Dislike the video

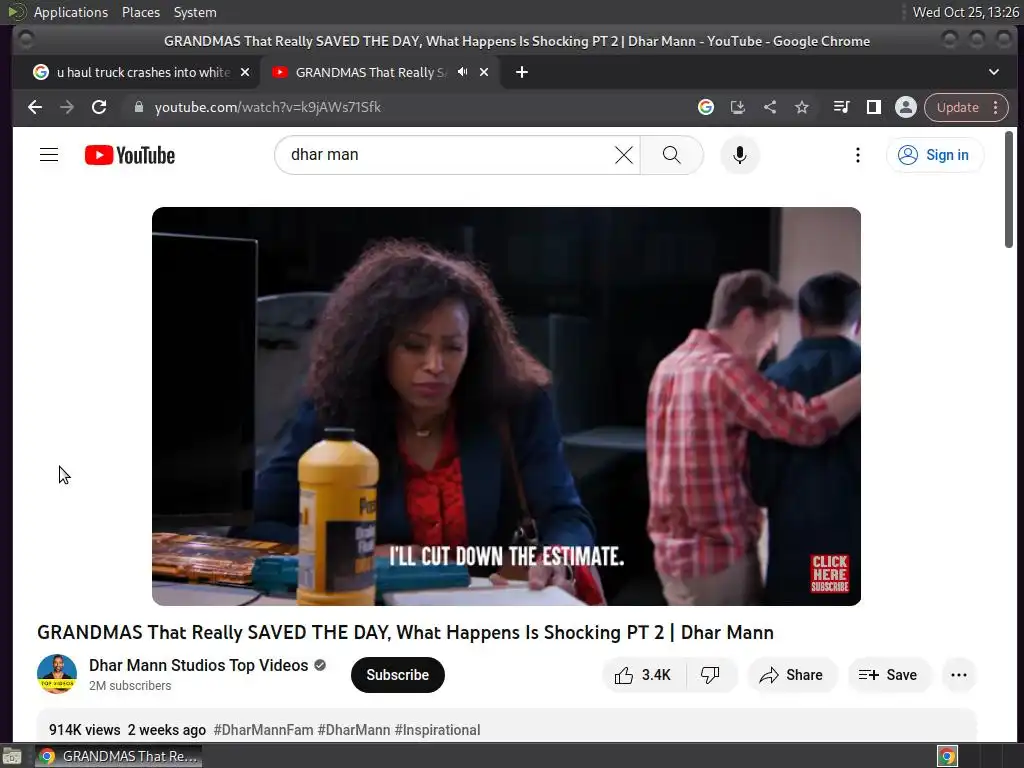(x=710, y=675)
